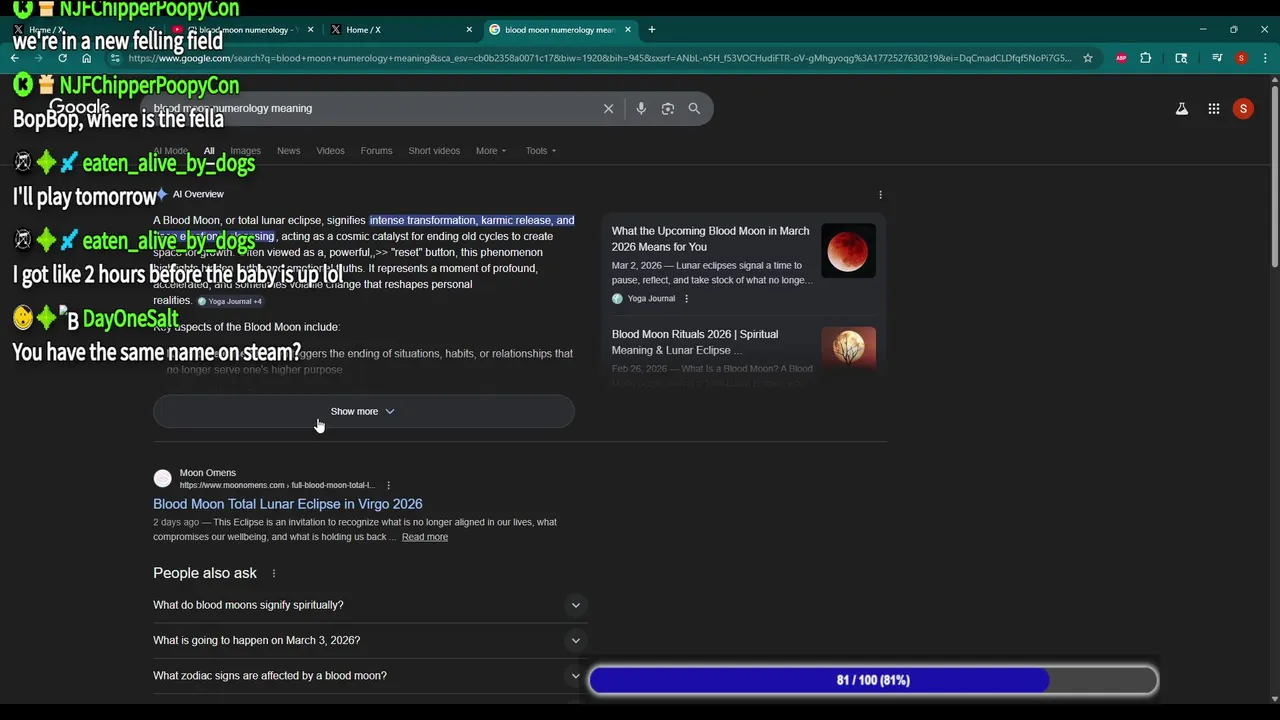Click the 81 / 100 progress bar

click(x=873, y=680)
